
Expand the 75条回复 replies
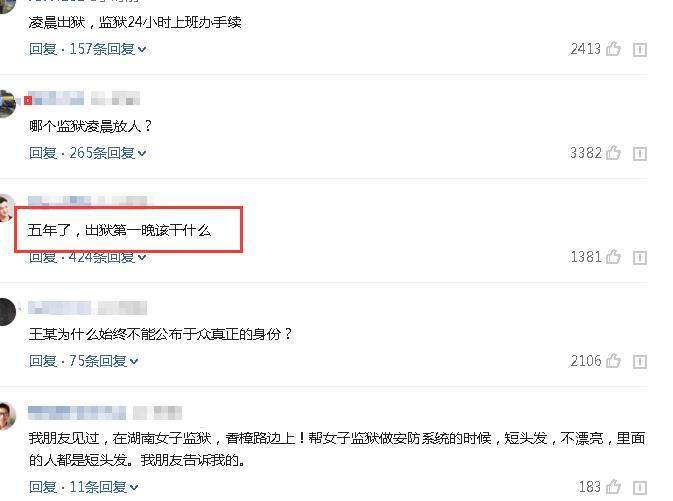pos(103,361)
